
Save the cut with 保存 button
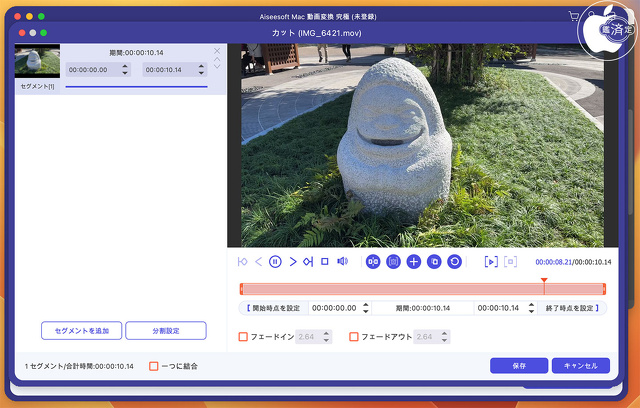pyautogui.click(x=519, y=366)
